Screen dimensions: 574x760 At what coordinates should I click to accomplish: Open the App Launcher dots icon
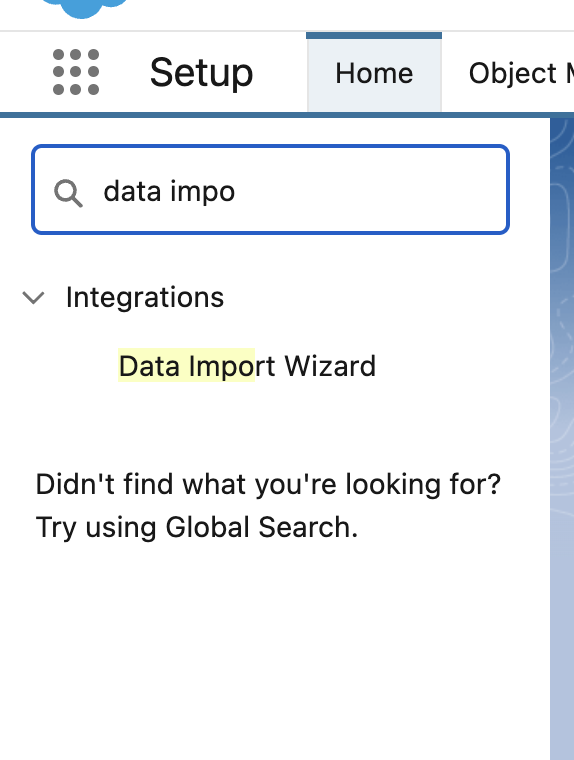point(76,72)
